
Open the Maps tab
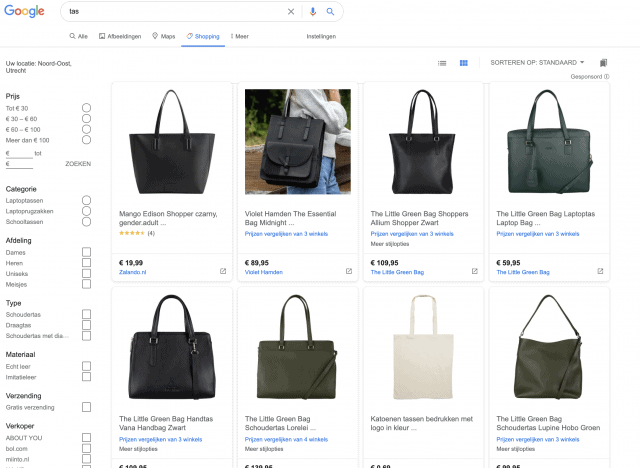164,36
